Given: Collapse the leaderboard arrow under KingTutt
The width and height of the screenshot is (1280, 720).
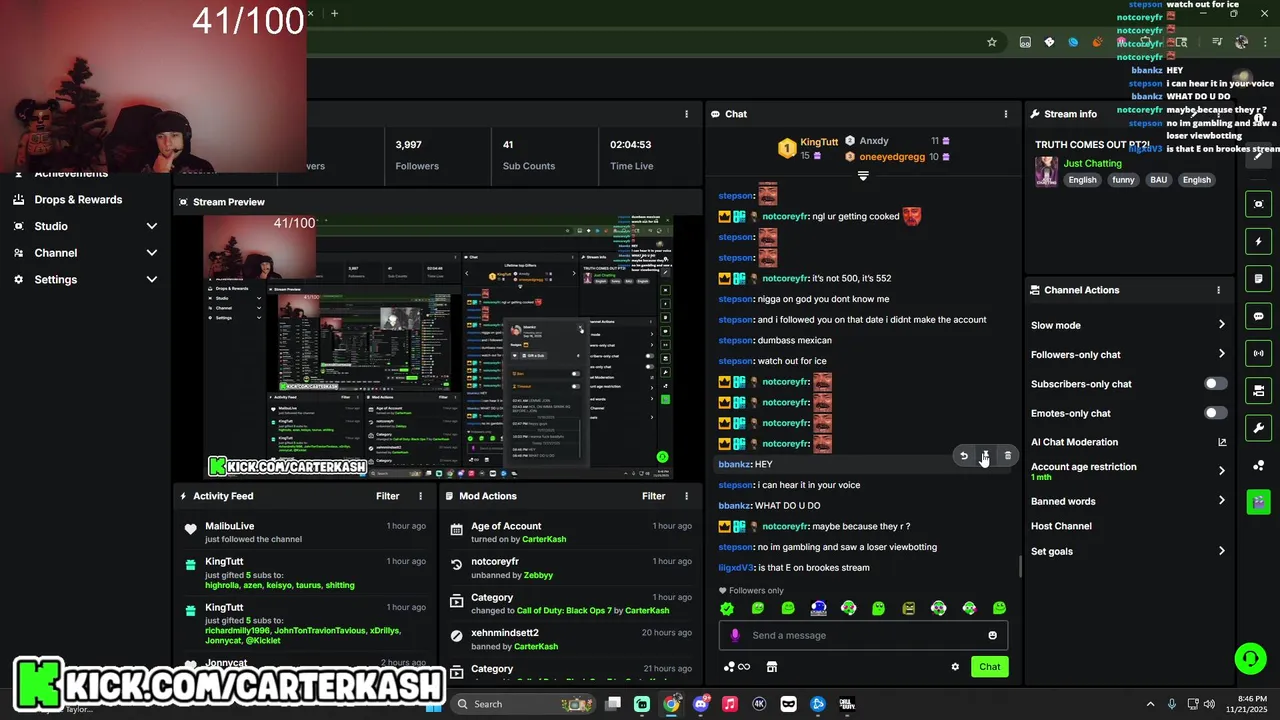Looking at the screenshot, I should 863,176.
